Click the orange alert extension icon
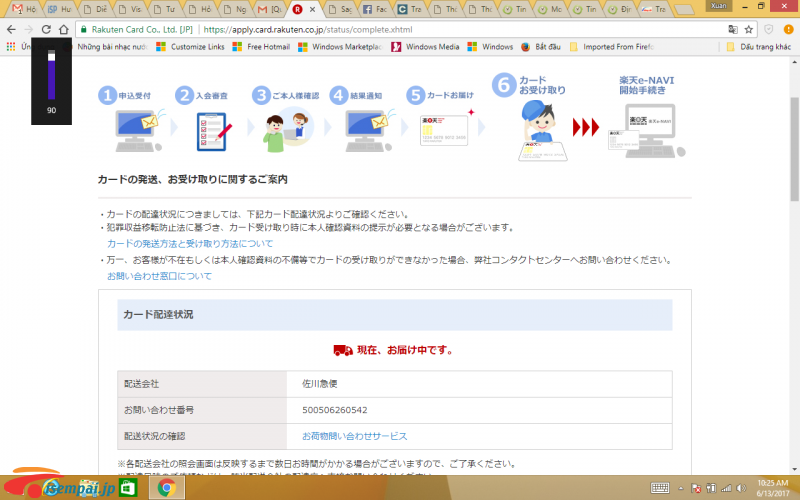 [x=788, y=30]
